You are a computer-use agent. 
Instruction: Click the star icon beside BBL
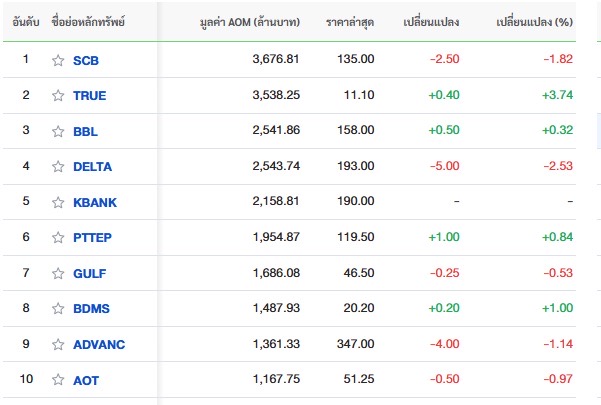pyautogui.click(x=58, y=131)
